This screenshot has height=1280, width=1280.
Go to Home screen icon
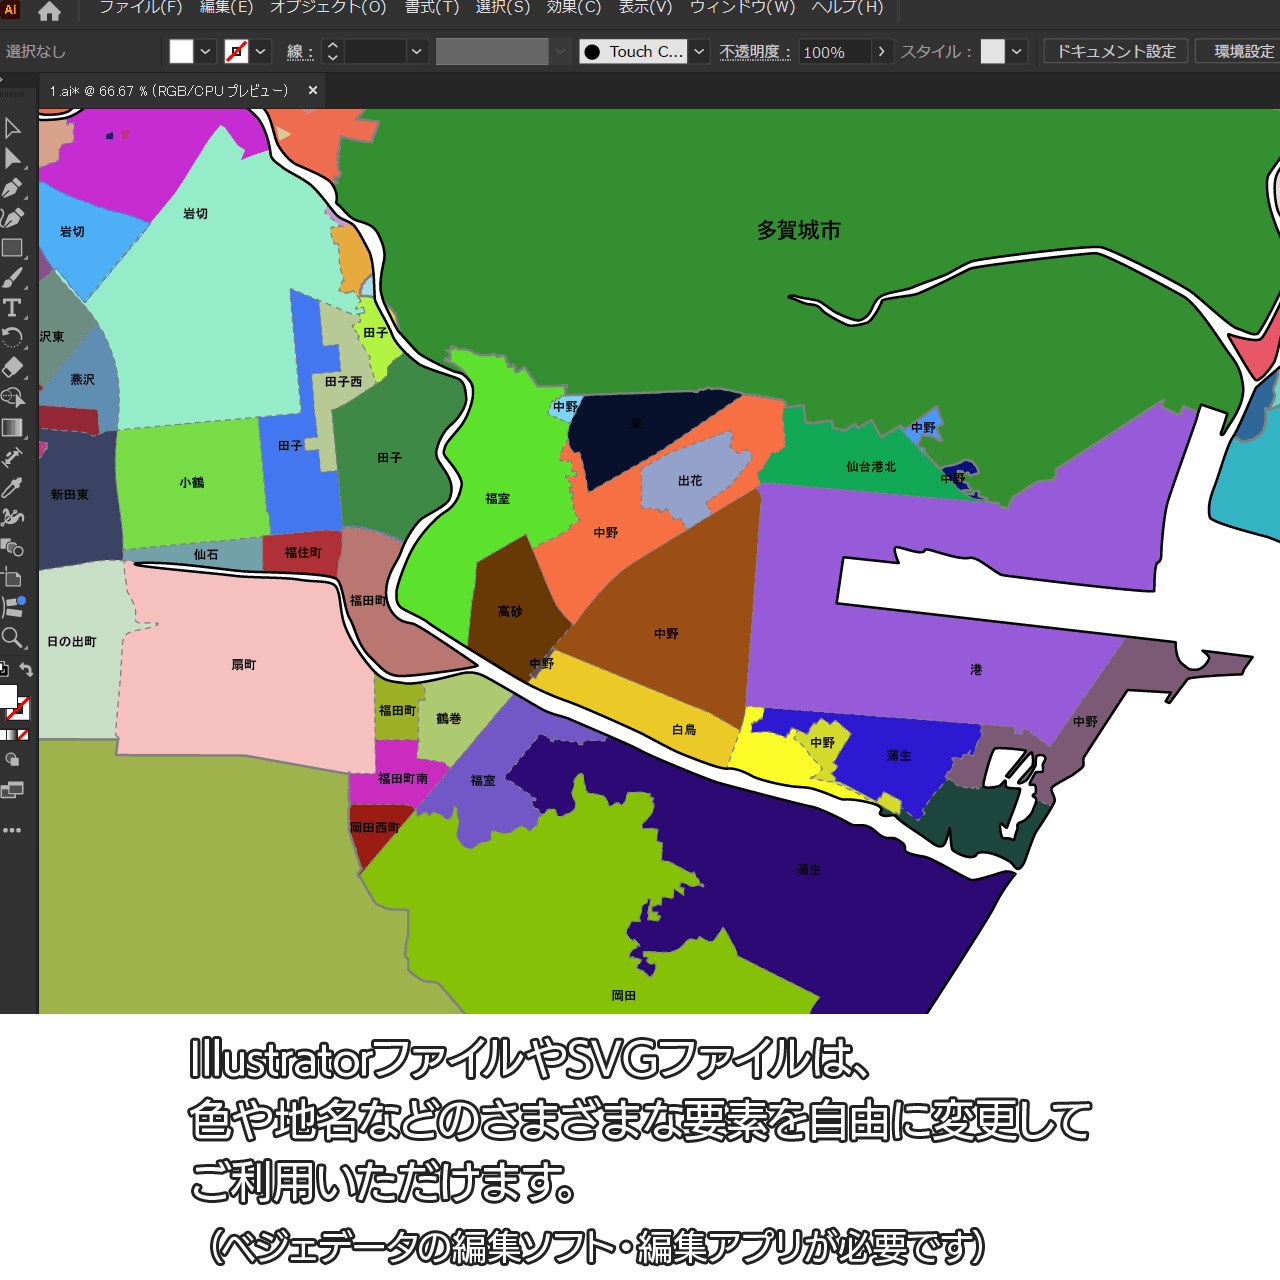point(49,12)
